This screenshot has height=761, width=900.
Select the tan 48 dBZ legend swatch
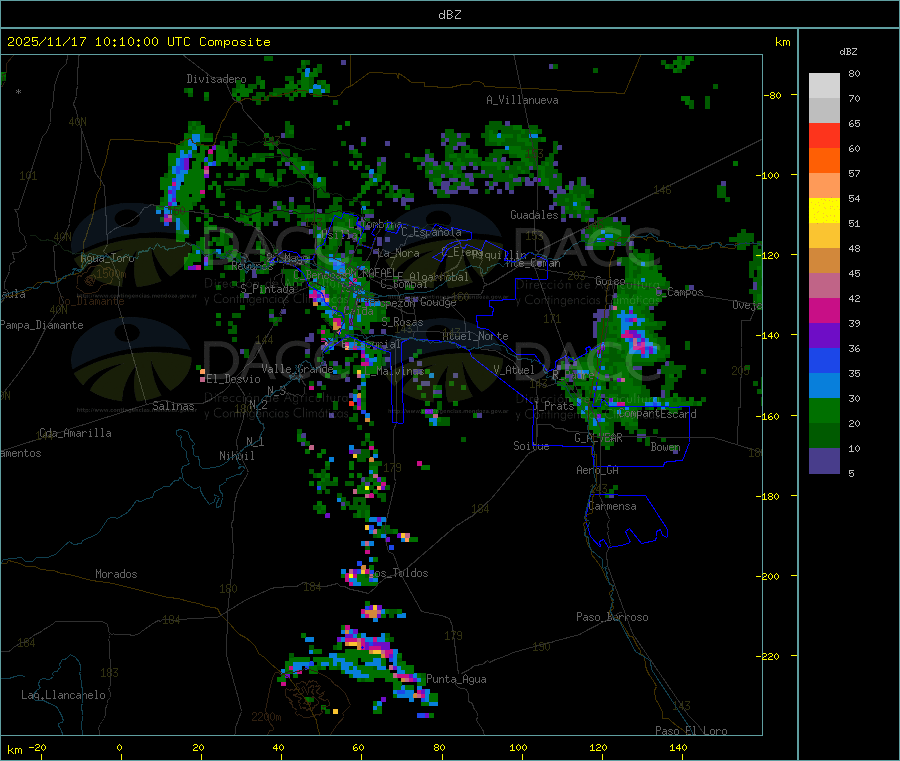tap(824, 261)
